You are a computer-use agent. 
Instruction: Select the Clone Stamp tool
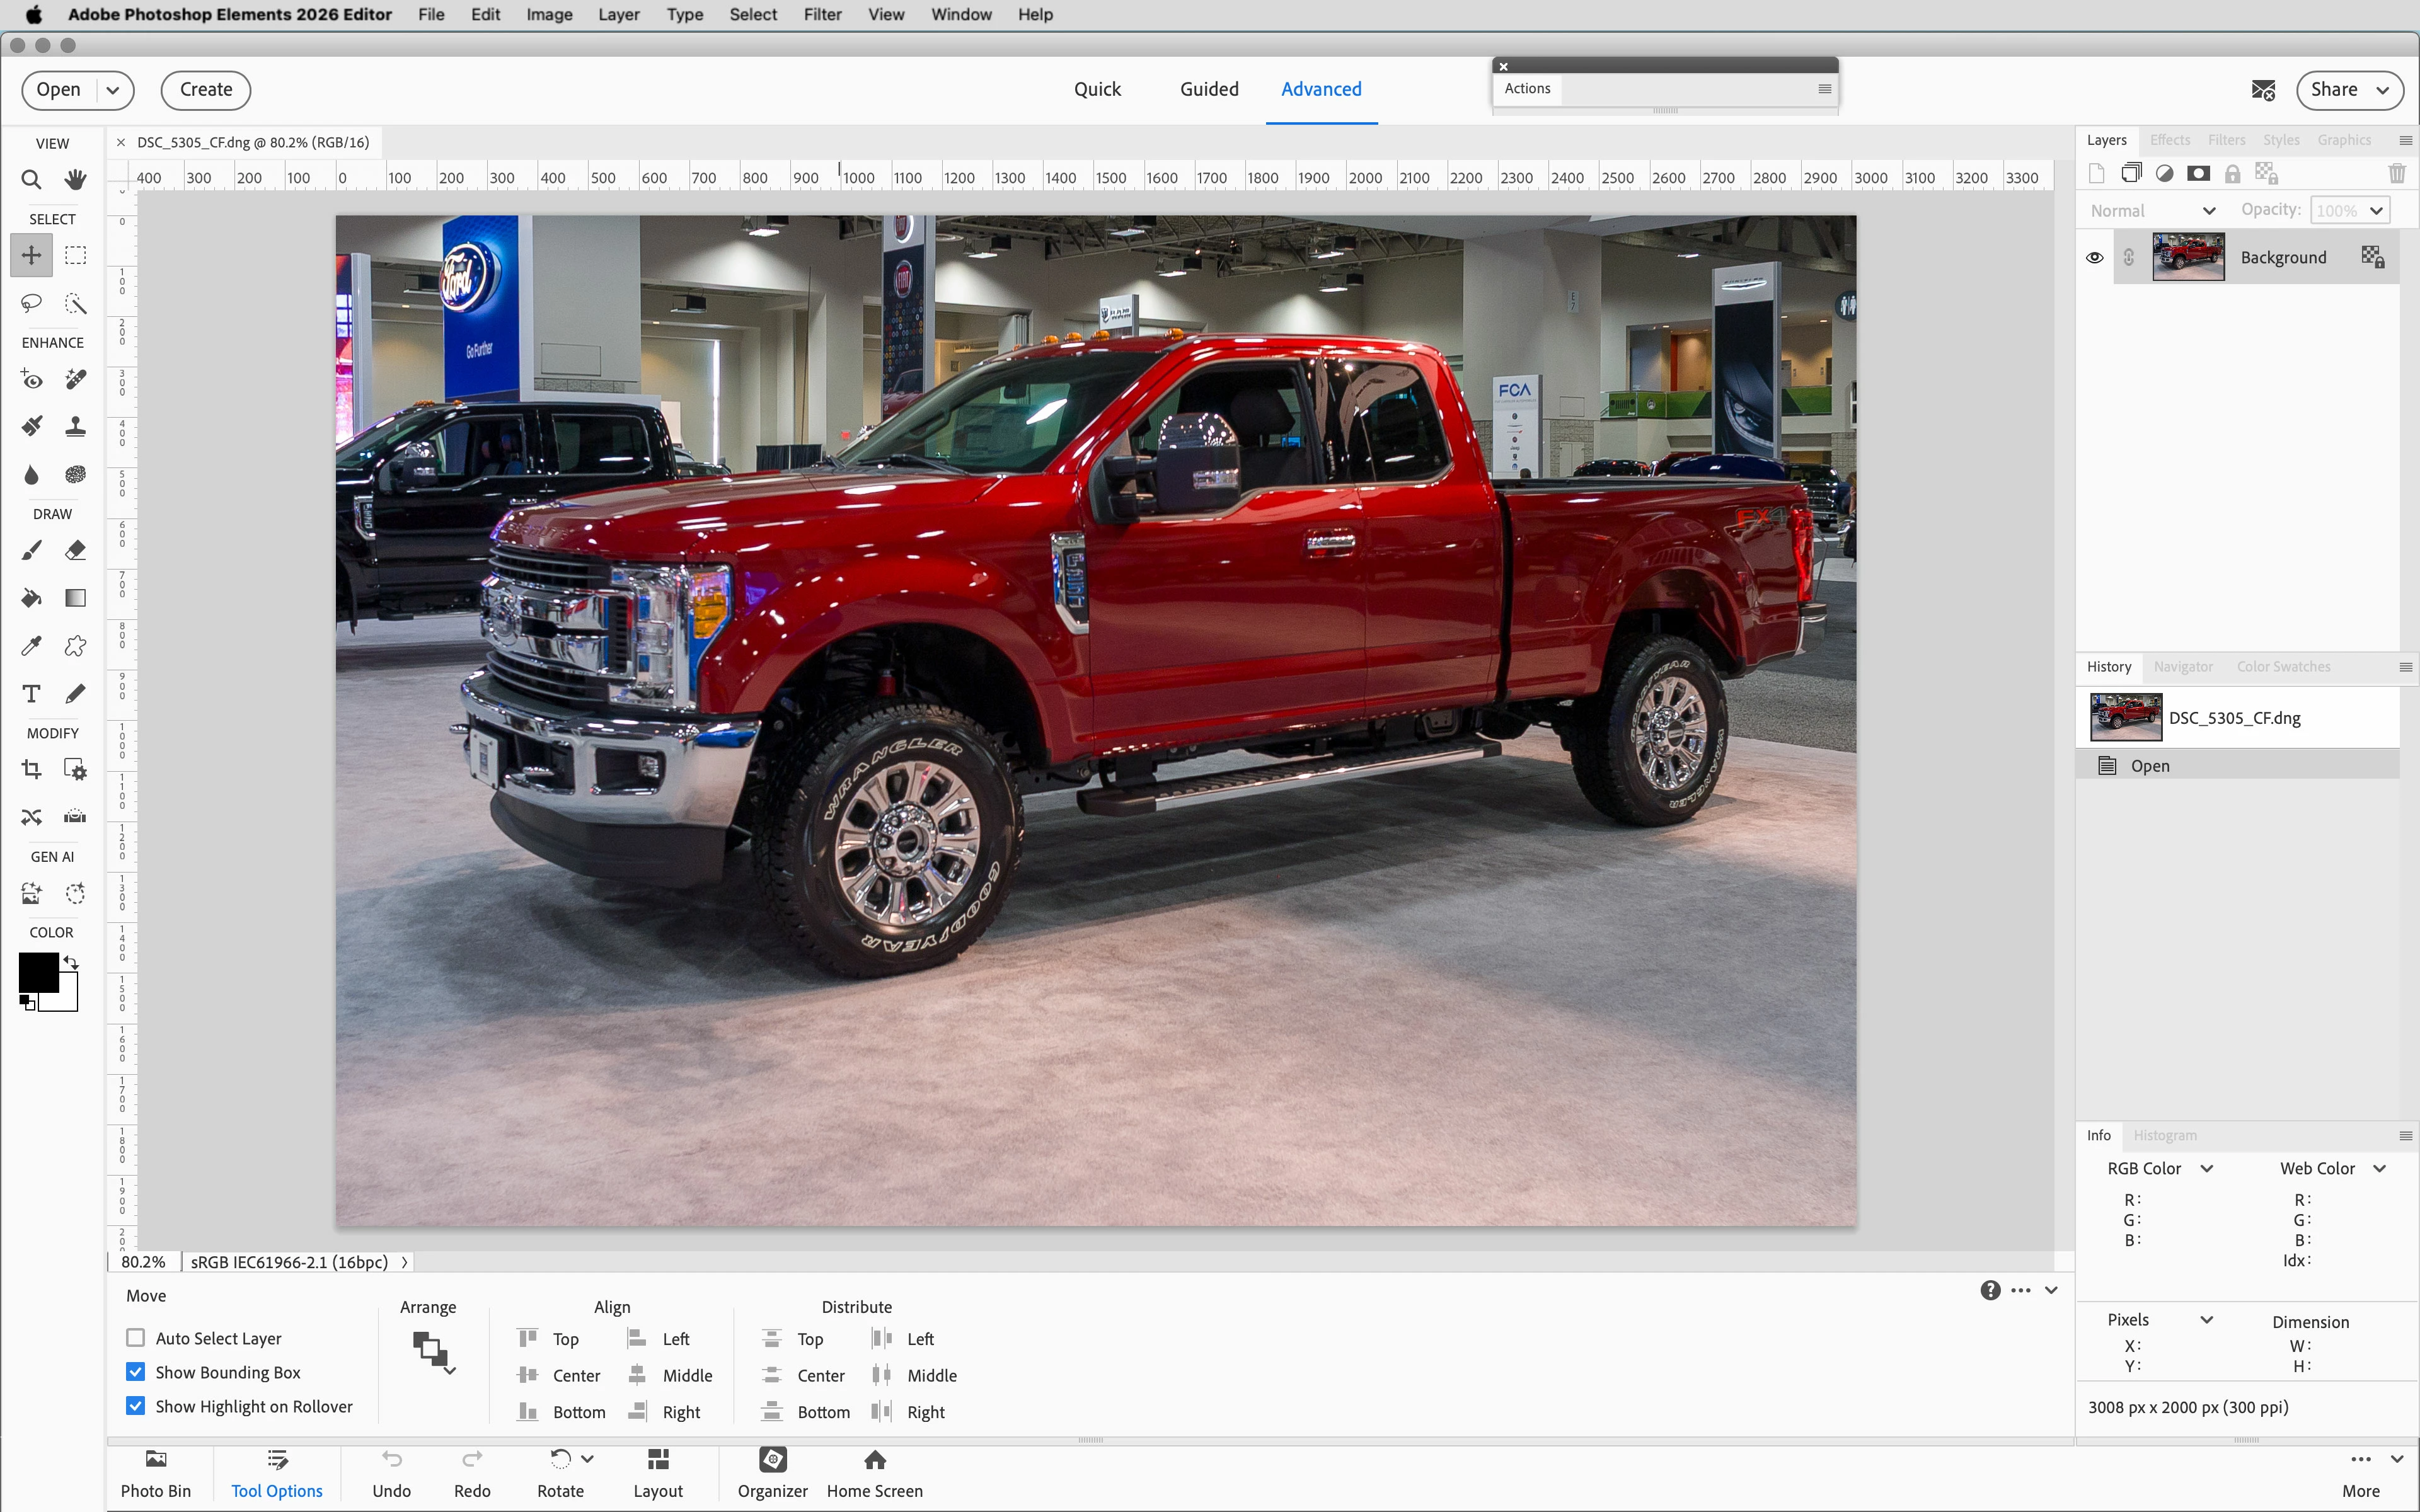pyautogui.click(x=75, y=427)
